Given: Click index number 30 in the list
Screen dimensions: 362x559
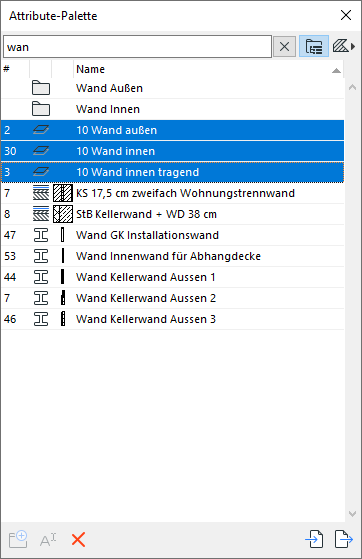Looking at the screenshot, I should [10, 151].
